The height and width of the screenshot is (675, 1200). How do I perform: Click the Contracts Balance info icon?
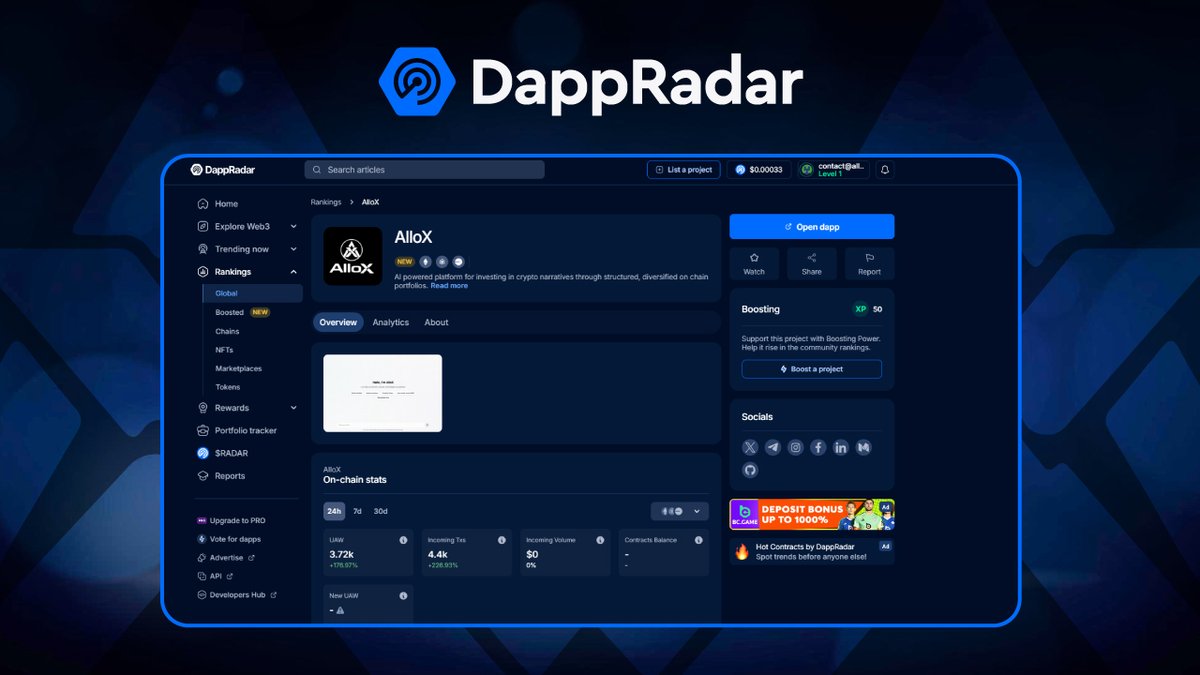point(699,540)
